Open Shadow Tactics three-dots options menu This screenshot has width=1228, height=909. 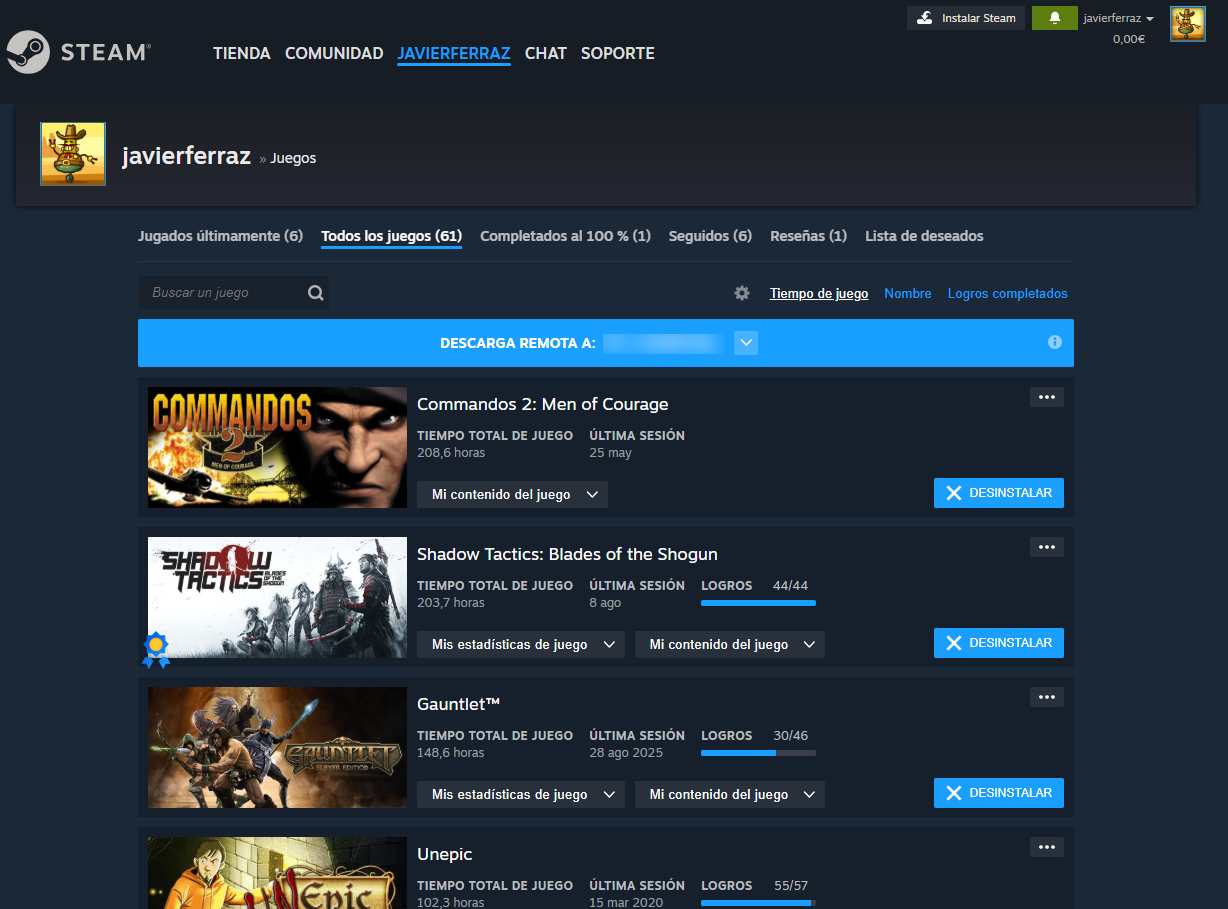coord(1047,547)
